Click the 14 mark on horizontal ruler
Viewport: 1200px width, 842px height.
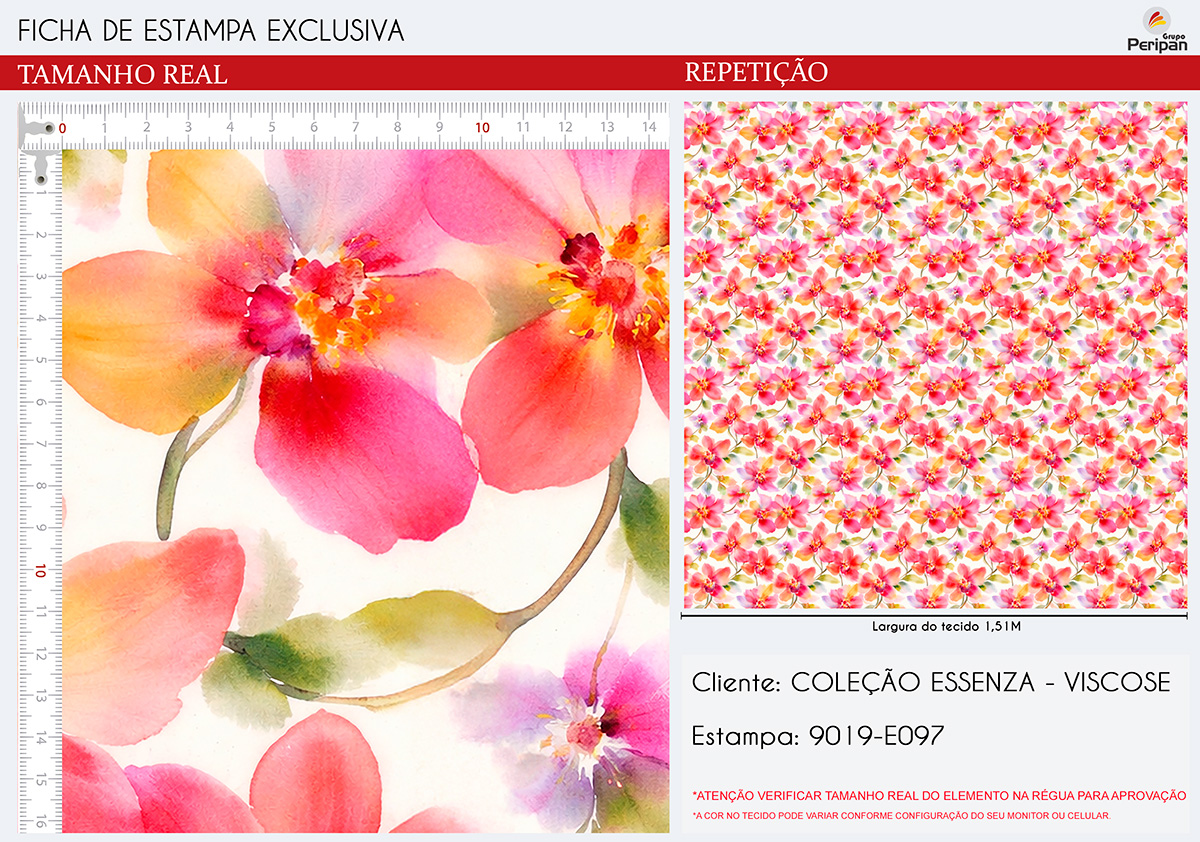point(649,128)
